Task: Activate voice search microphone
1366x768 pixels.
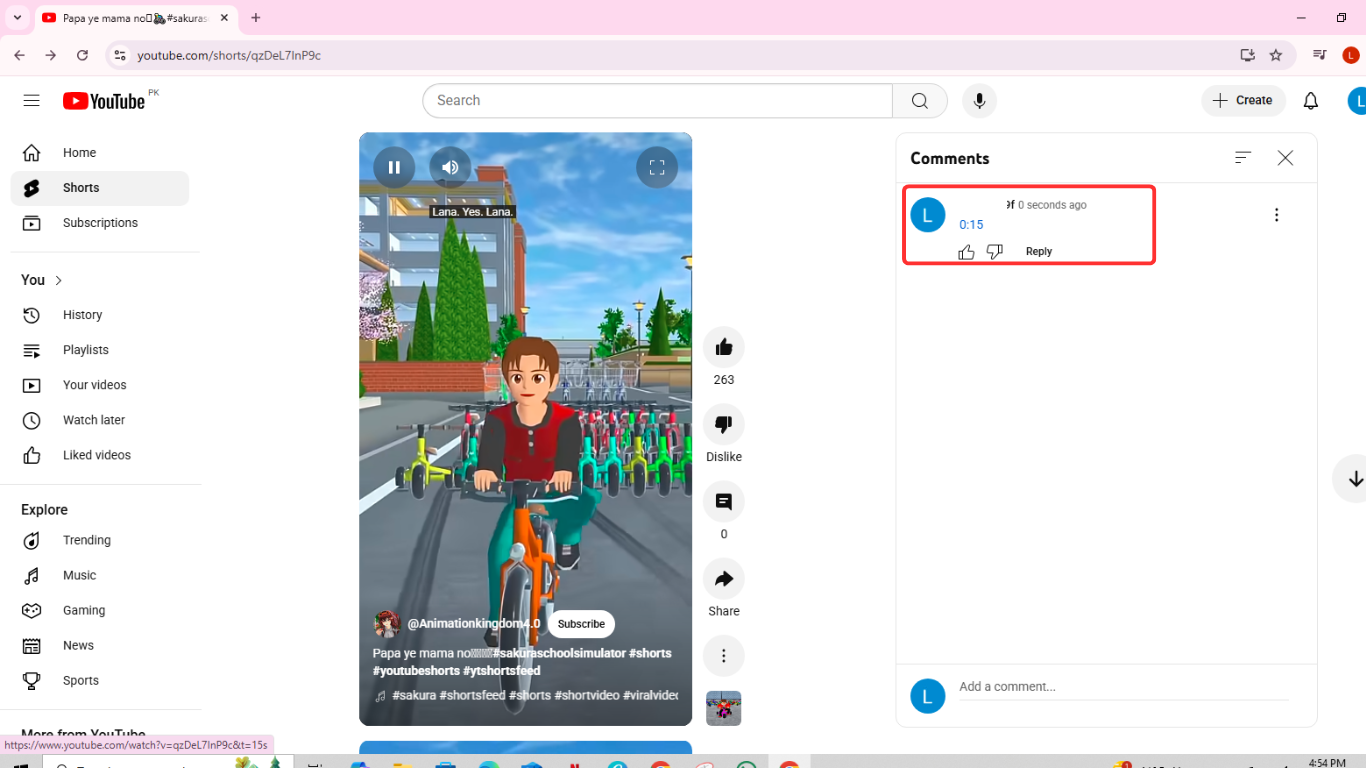Action: [x=979, y=101]
